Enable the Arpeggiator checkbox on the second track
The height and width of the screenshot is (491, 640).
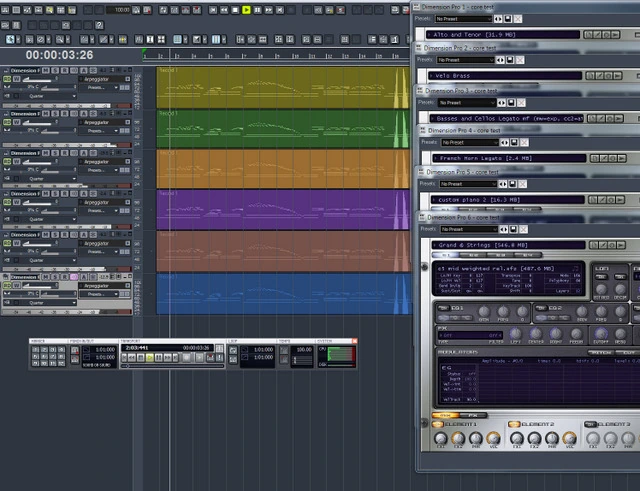pos(81,122)
